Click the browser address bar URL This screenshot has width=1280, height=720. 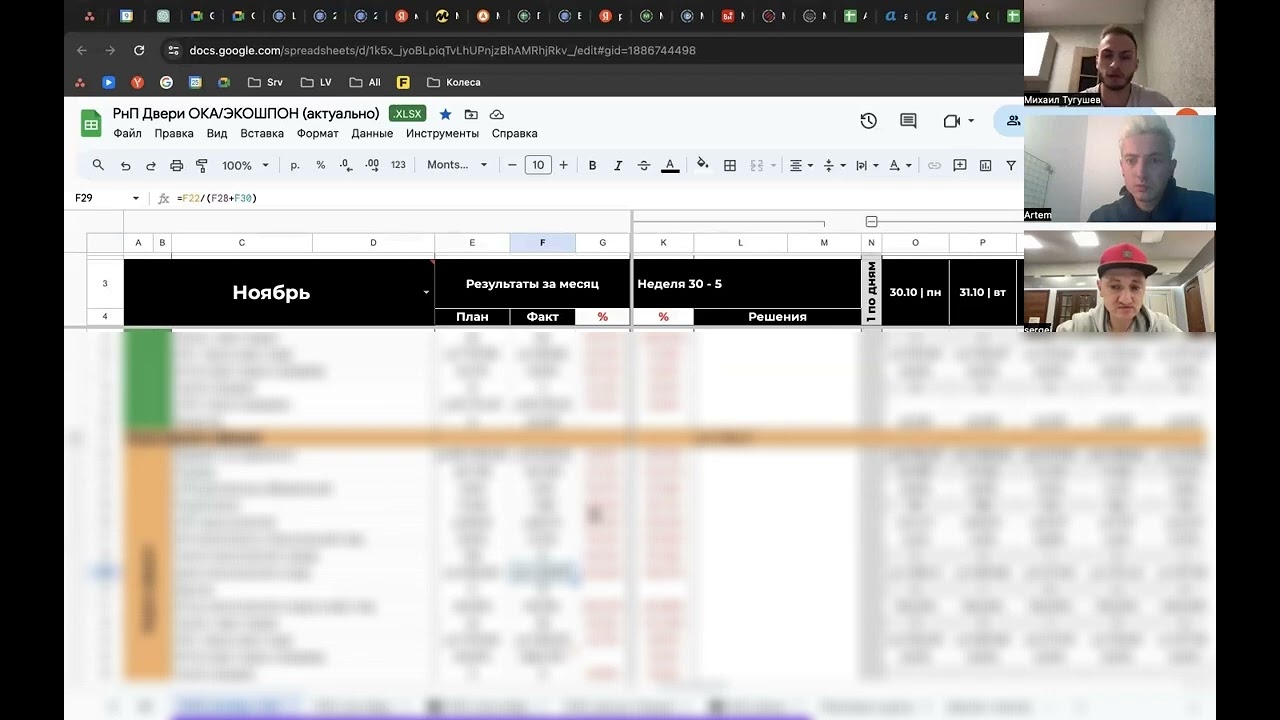(x=442, y=50)
